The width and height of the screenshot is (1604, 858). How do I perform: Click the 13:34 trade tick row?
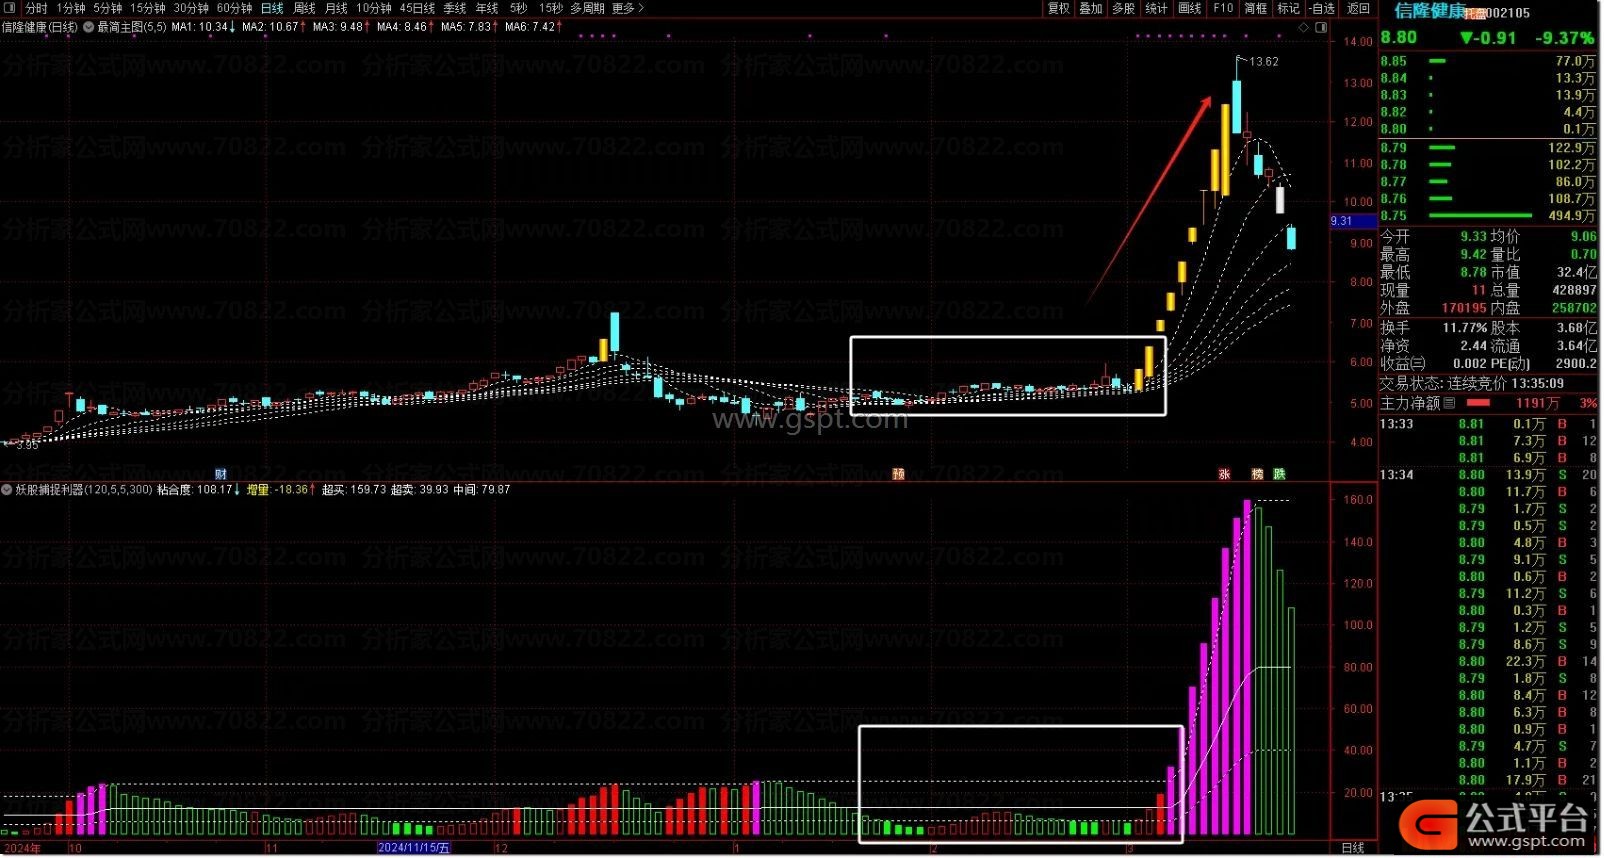[1488, 475]
